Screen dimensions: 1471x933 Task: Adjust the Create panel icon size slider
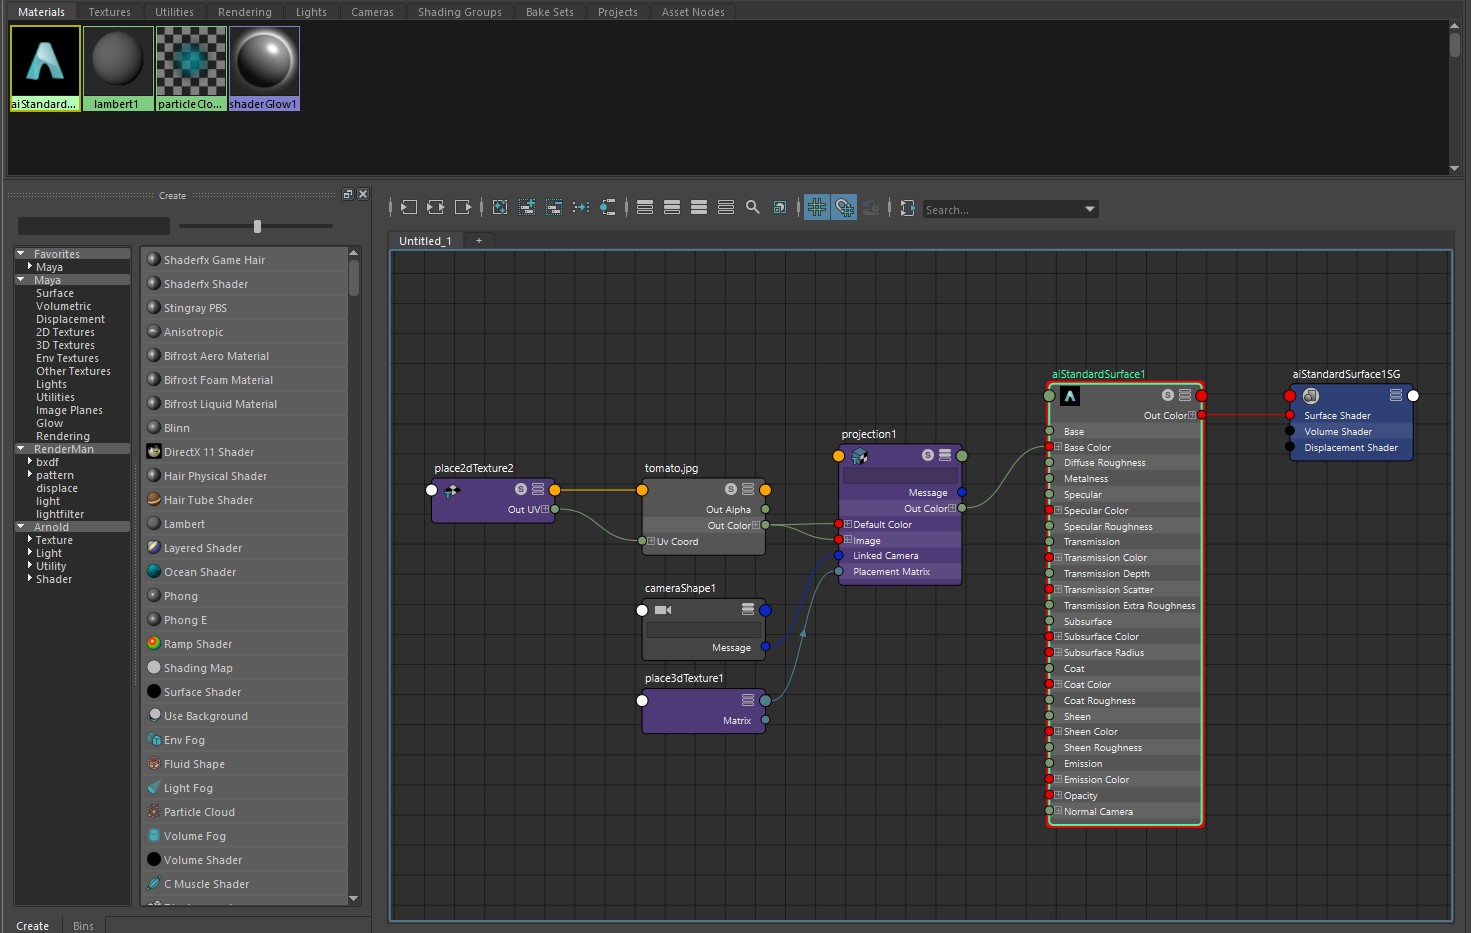coord(257,226)
